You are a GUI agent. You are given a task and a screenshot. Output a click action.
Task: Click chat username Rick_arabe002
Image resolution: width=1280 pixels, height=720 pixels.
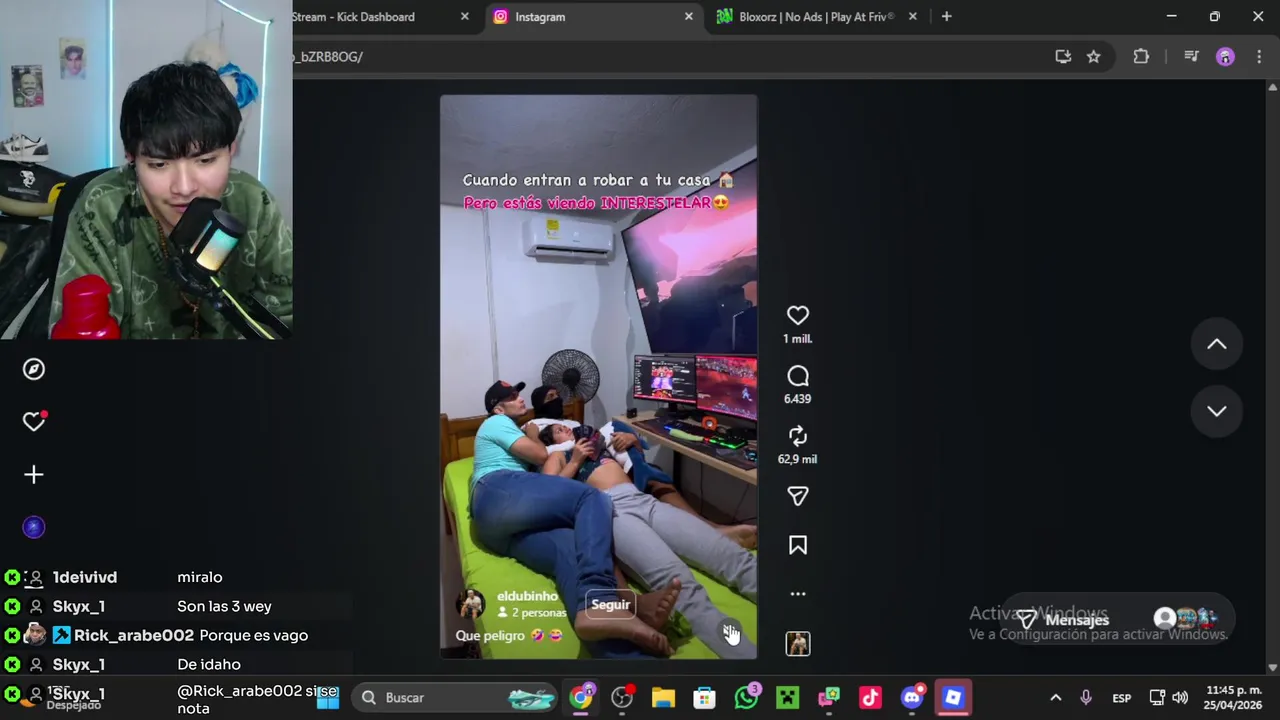coord(134,635)
